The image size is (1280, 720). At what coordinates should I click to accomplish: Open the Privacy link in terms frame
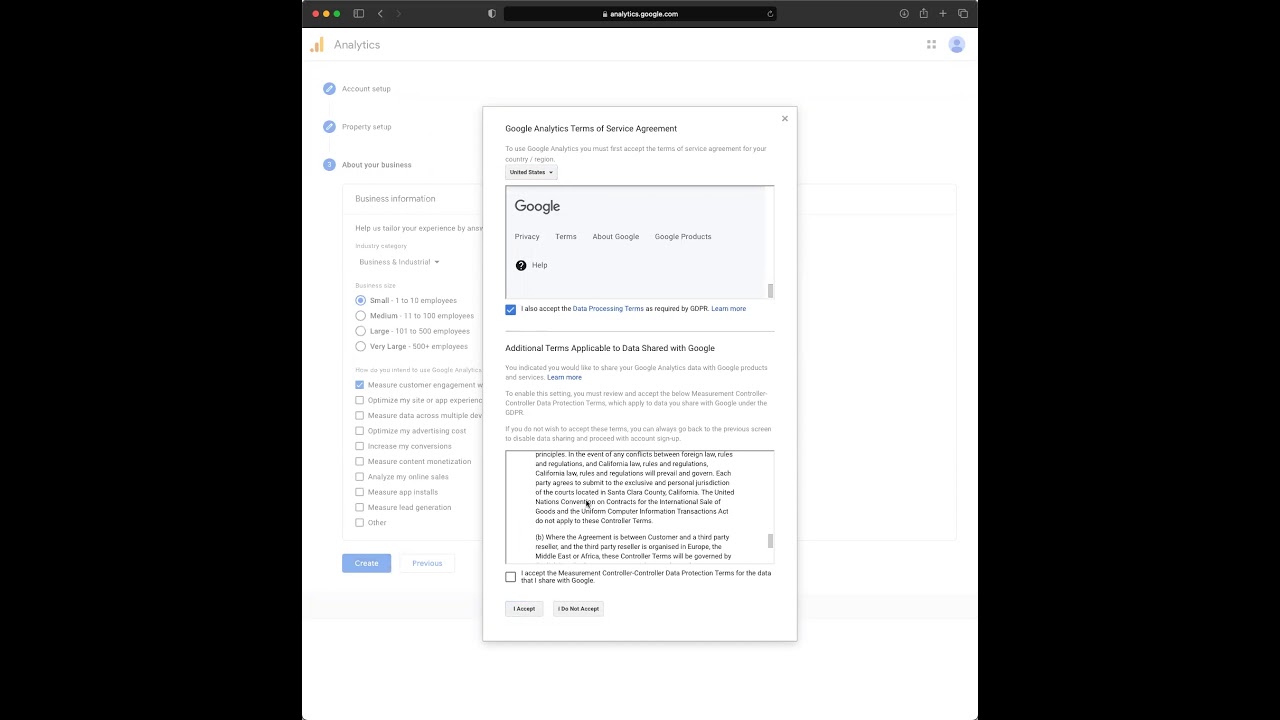tap(527, 237)
